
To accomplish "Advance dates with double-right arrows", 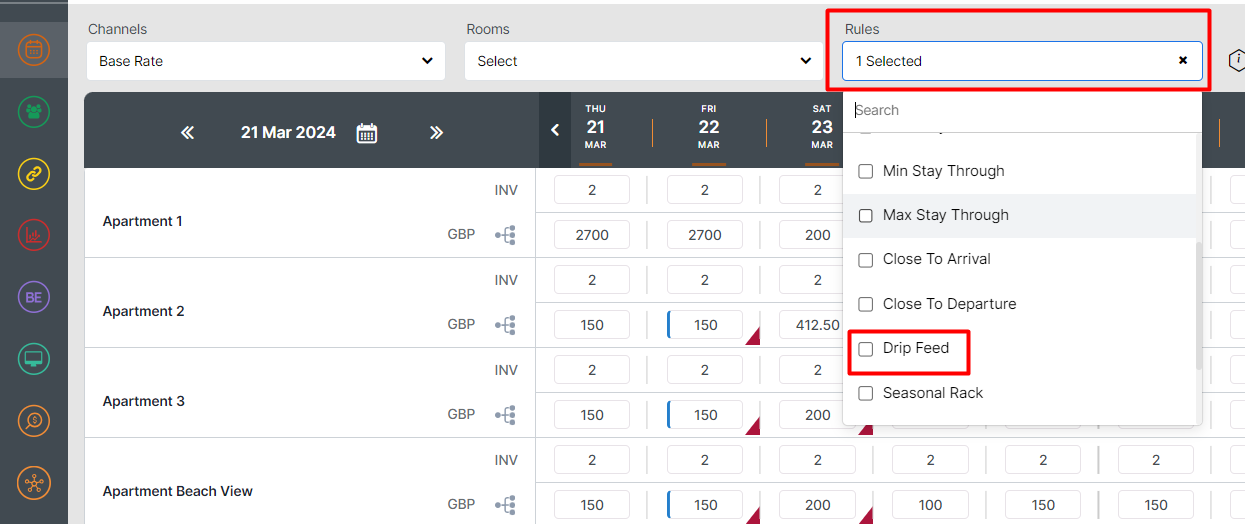I will 436,133.
